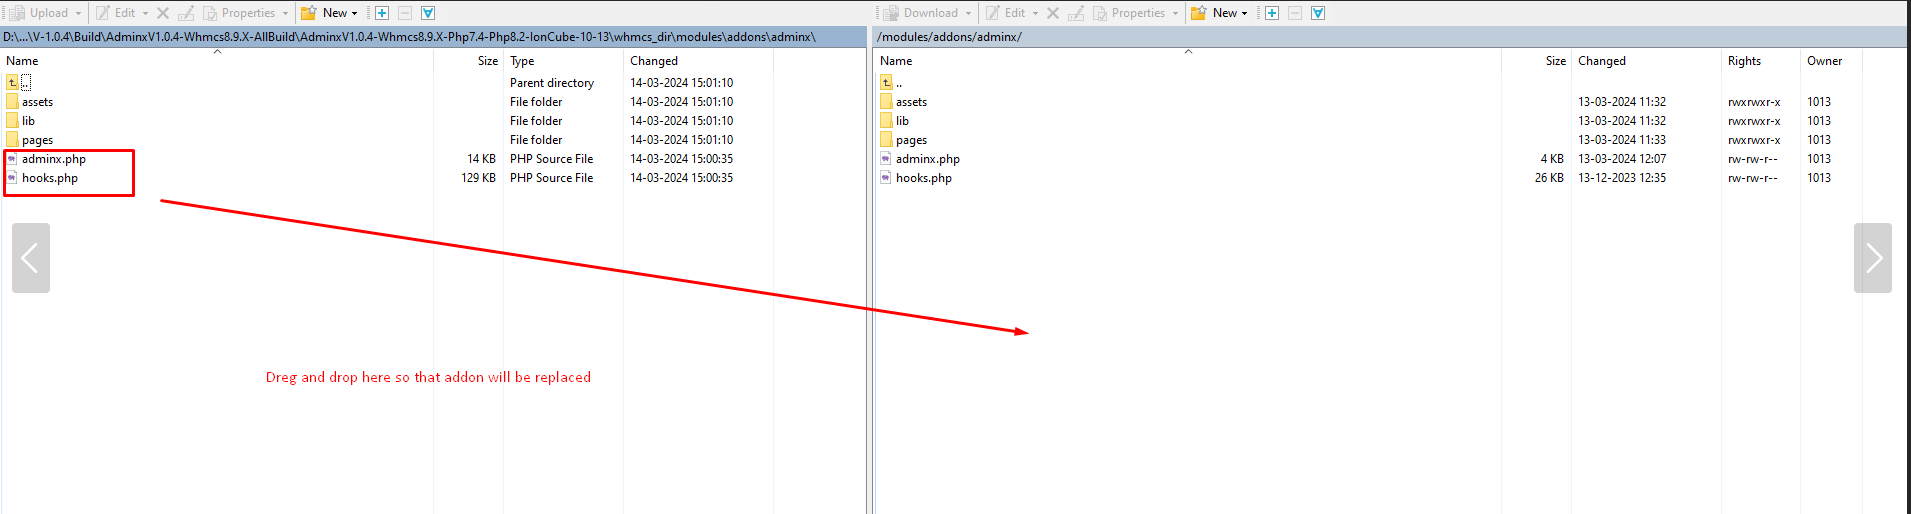Select hooks.php in the remote panel
1911x514 pixels.
click(x=923, y=178)
